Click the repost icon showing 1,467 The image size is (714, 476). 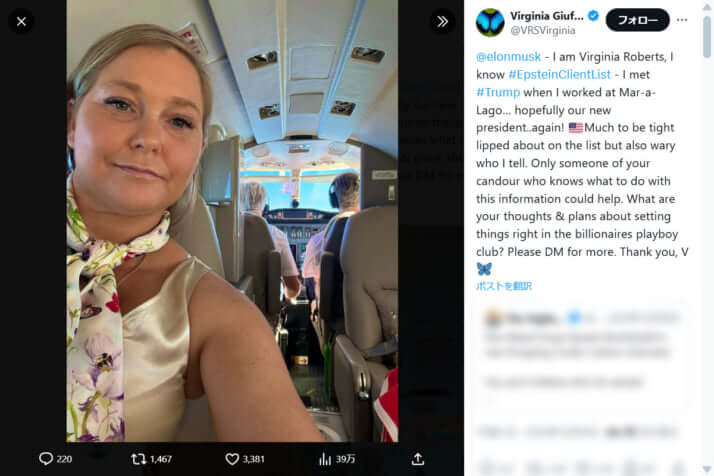[x=139, y=459]
